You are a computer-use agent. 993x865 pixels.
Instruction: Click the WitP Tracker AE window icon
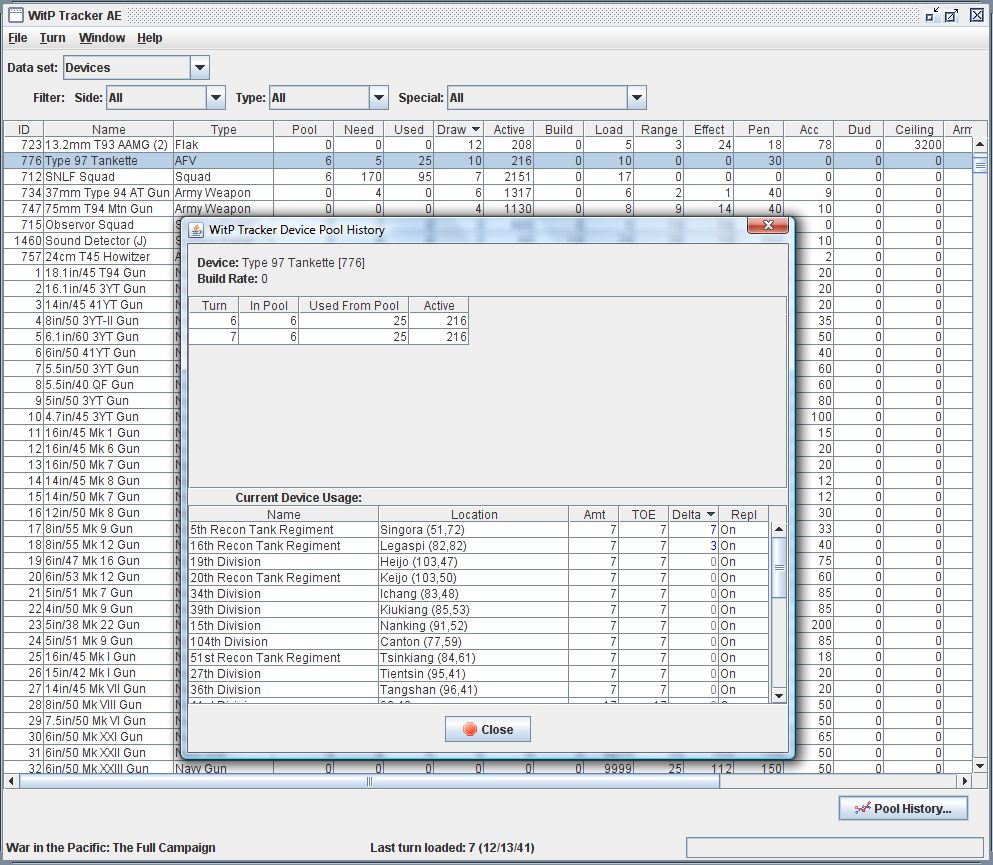pos(15,15)
